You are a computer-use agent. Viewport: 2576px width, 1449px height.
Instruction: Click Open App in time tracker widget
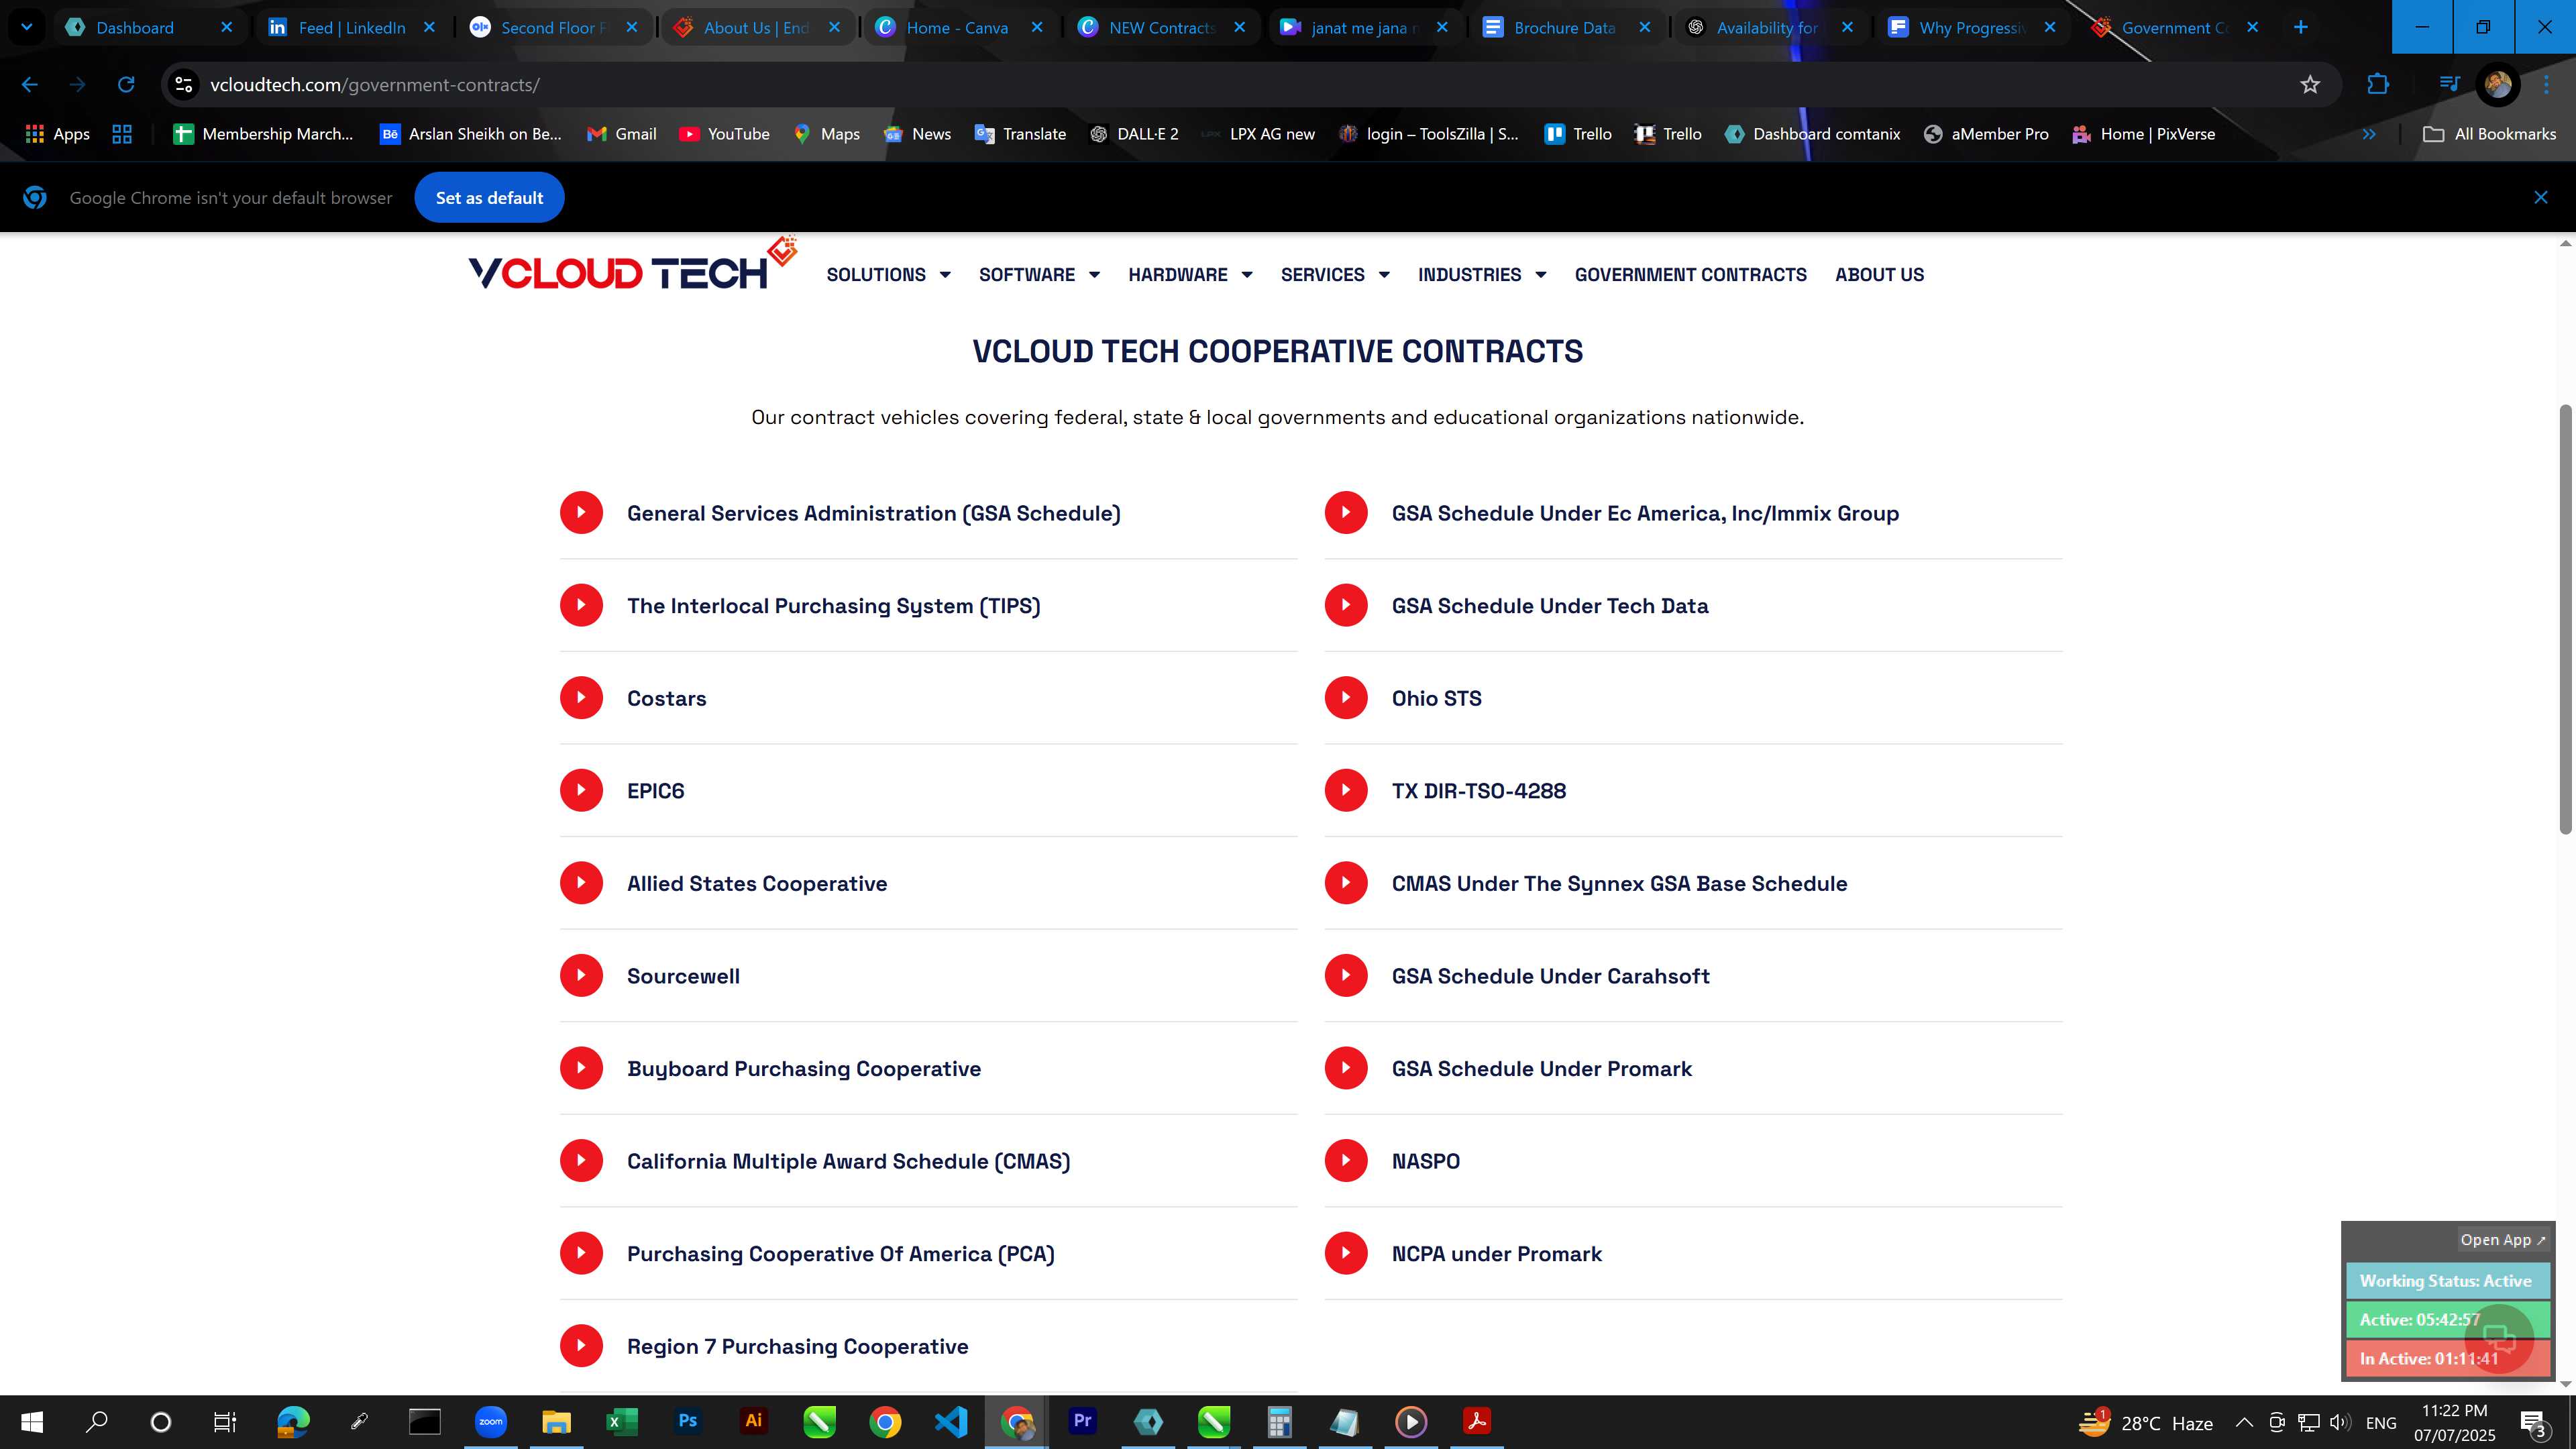pyautogui.click(x=2502, y=1240)
